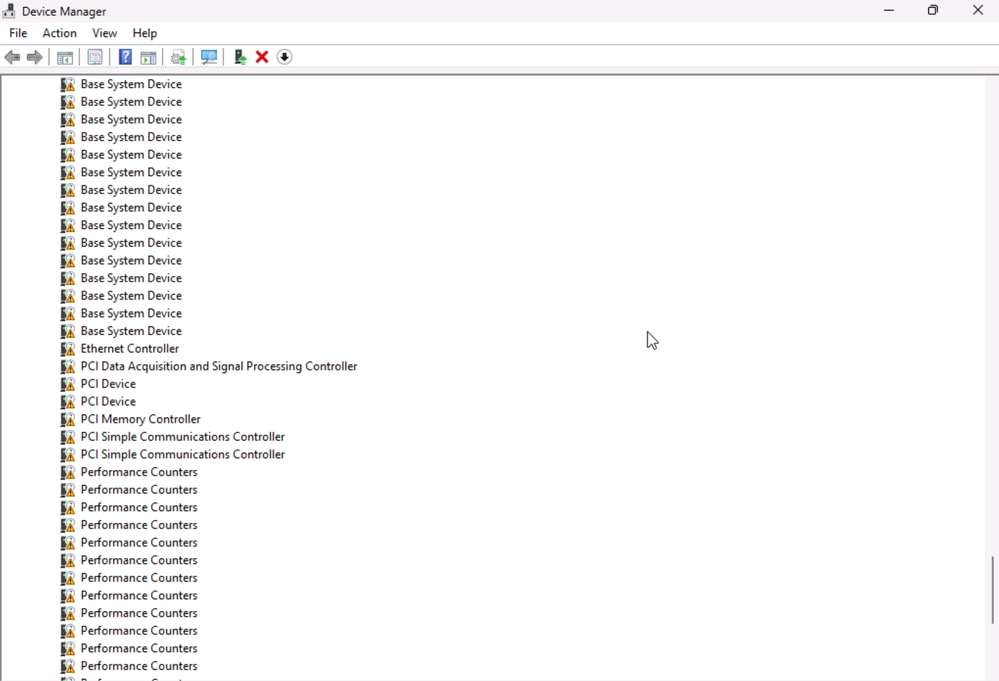Click the Properties toolbar icon
The width and height of the screenshot is (999, 681).
[94, 57]
